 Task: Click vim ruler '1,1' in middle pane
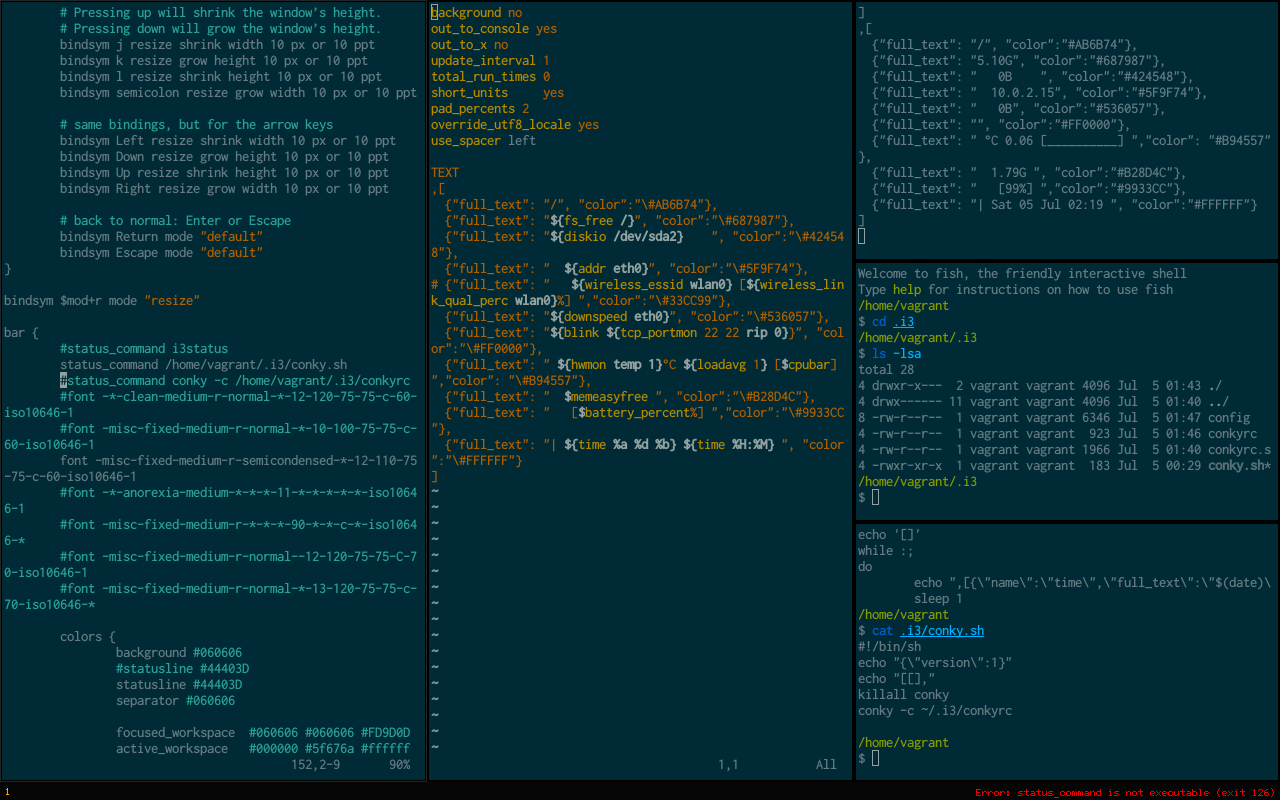[728, 765]
